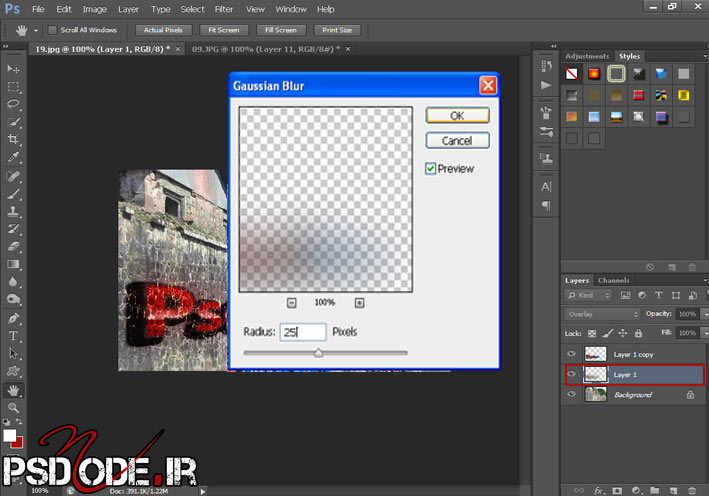Open the History panel icon

point(546,67)
